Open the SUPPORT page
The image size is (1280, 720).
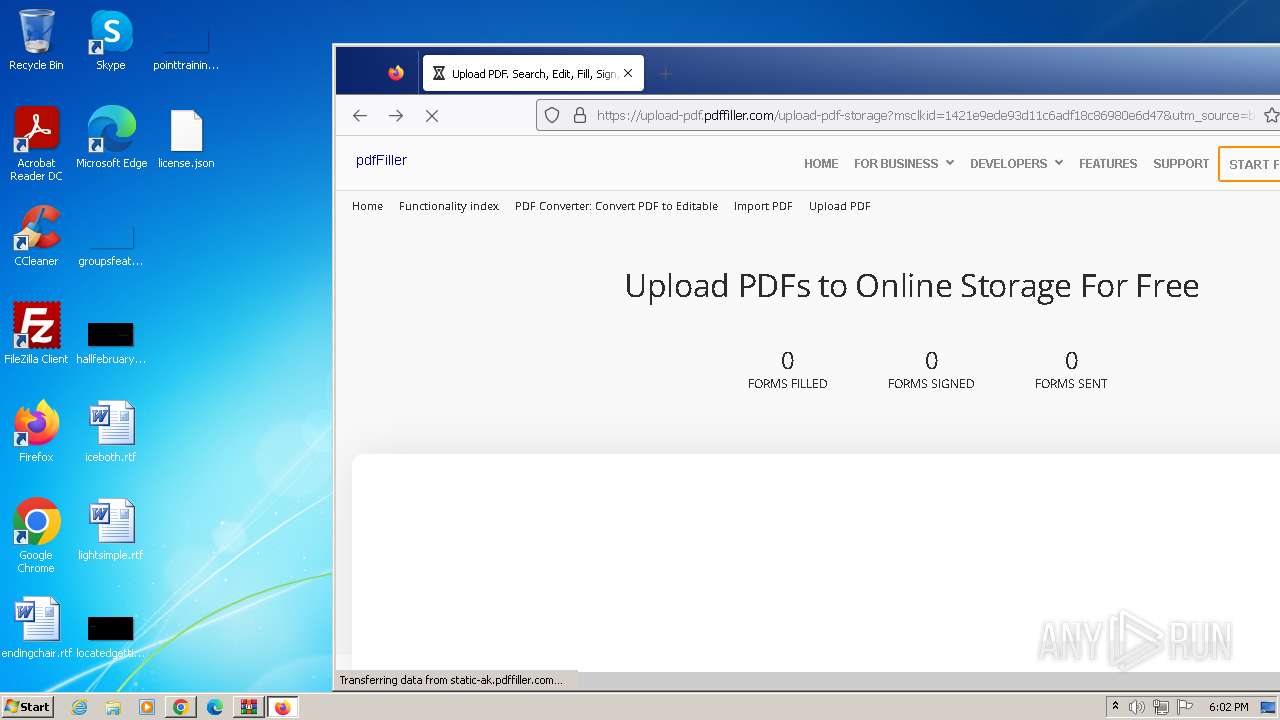(x=1181, y=164)
